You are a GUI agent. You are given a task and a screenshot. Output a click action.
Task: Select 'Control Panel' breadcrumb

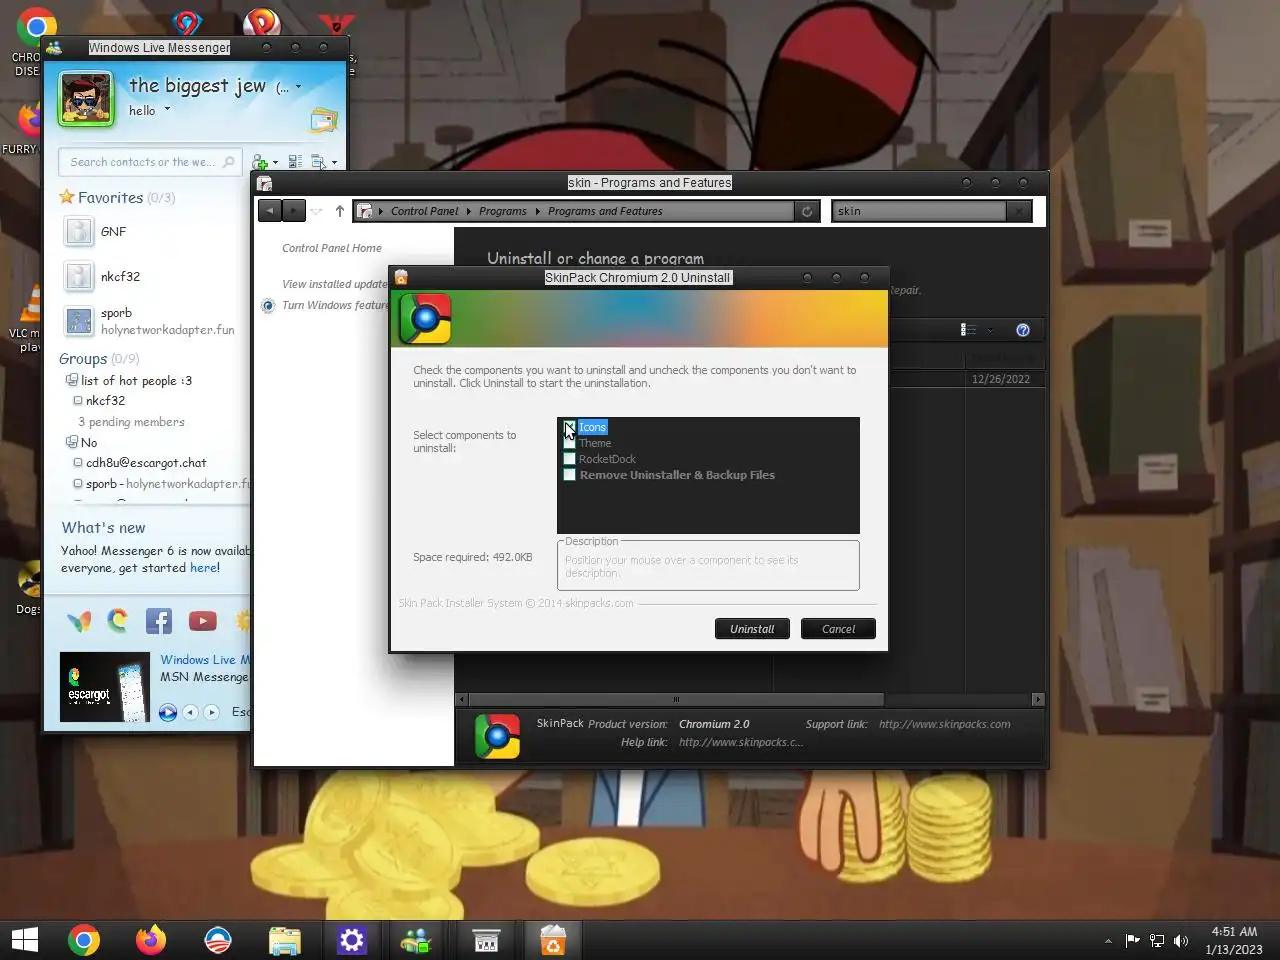click(424, 211)
